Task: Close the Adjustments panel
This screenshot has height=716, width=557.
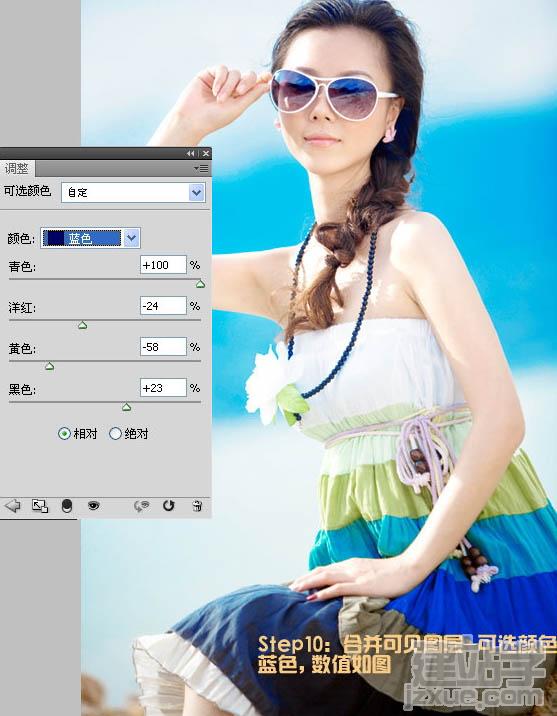Action: click(206, 153)
